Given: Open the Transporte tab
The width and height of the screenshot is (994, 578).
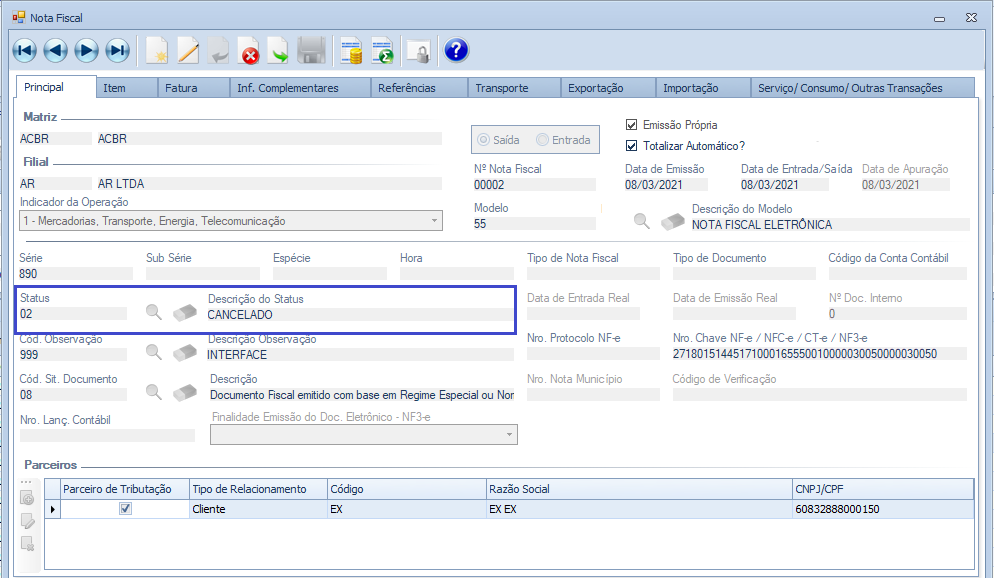Looking at the screenshot, I should click(501, 88).
